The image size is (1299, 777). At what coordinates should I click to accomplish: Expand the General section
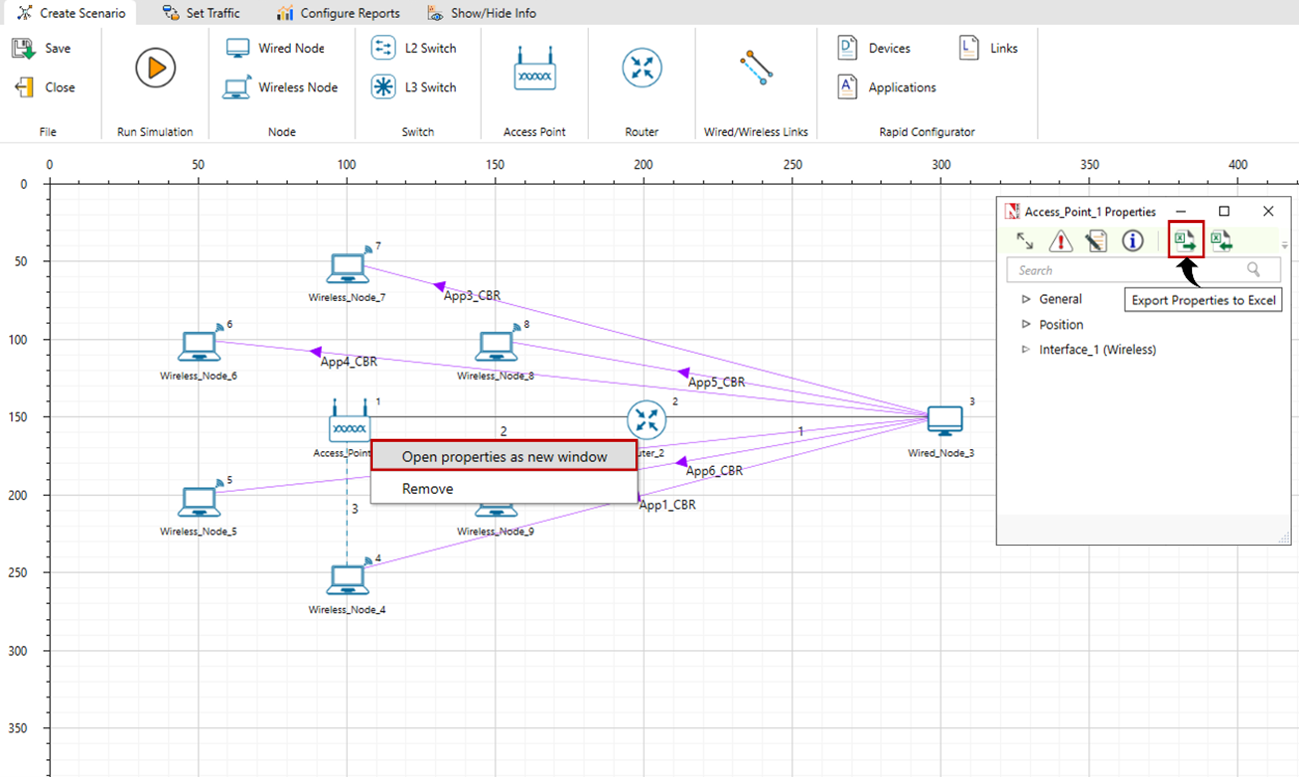(x=1026, y=299)
